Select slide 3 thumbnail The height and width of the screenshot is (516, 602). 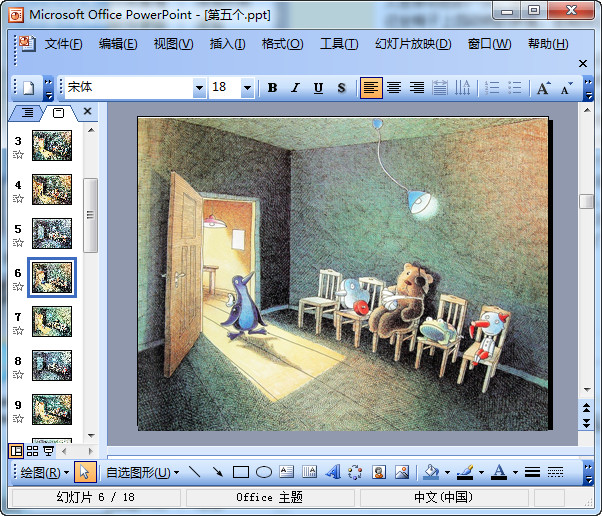[52, 146]
